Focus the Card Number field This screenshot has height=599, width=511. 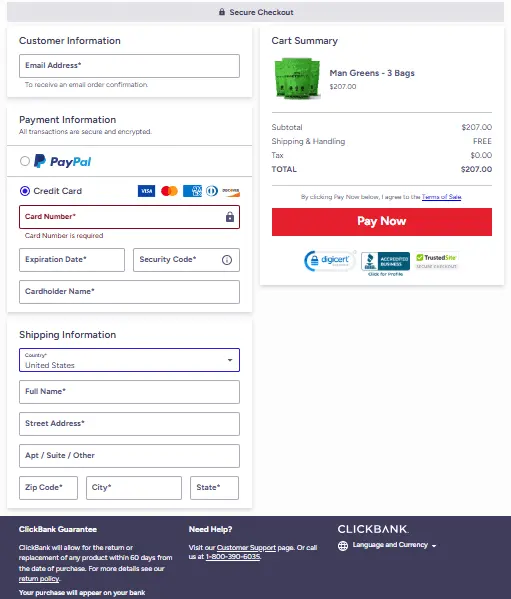[x=129, y=217]
